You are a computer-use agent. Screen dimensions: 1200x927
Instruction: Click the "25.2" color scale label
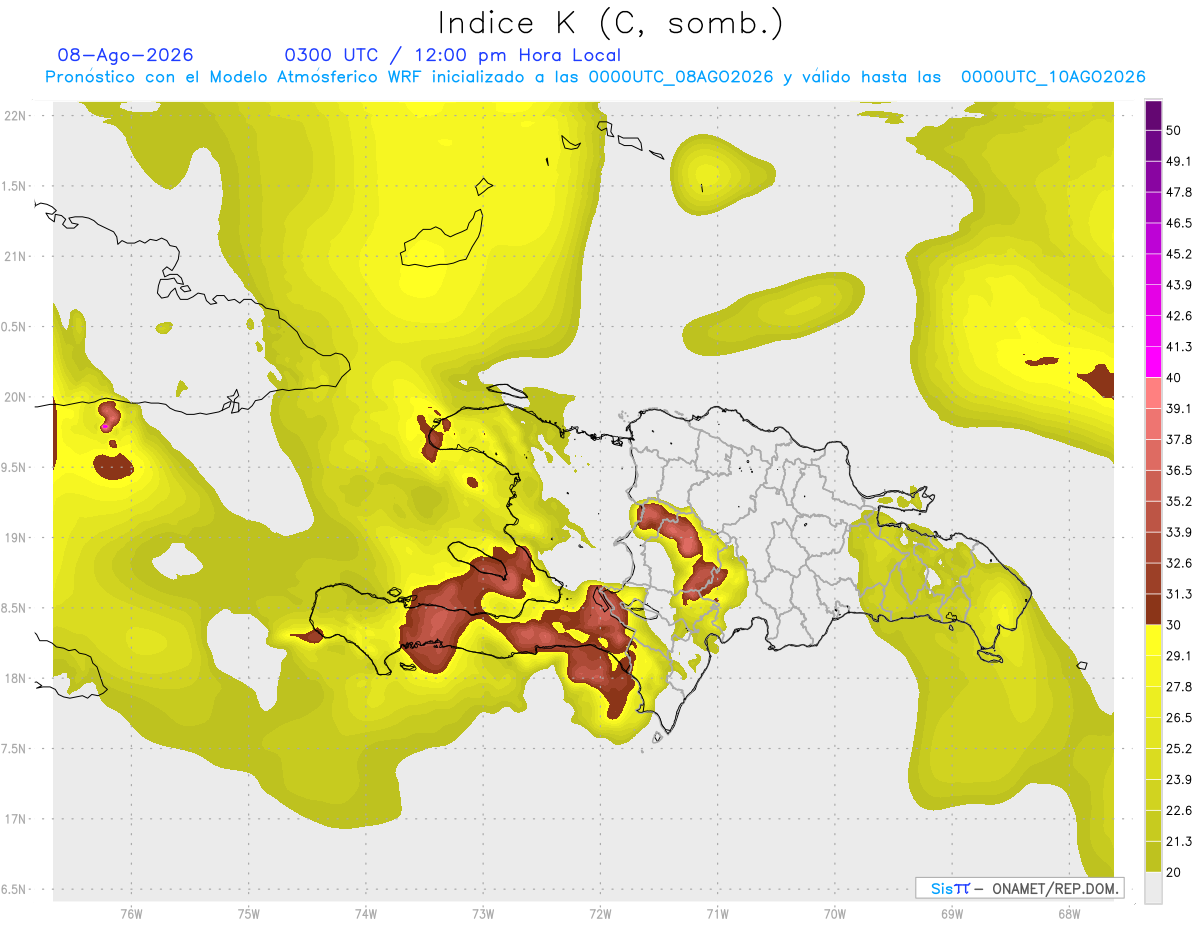tap(1179, 748)
